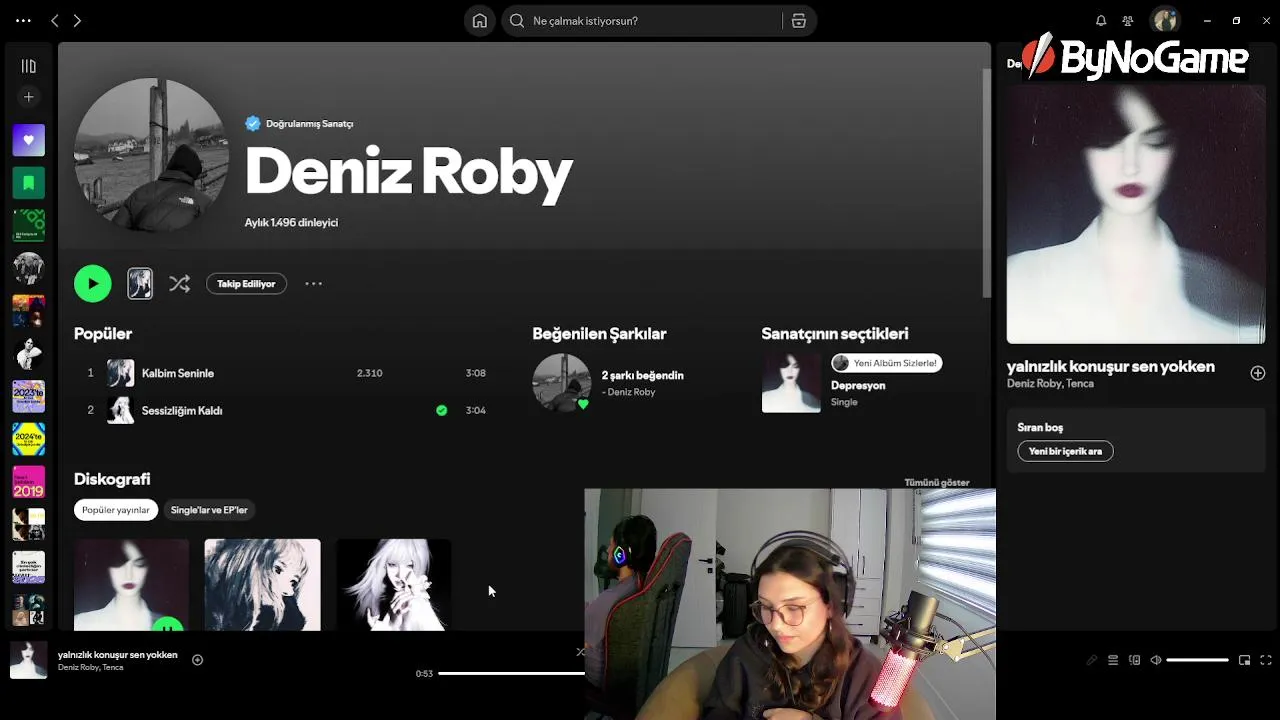Go forward with the right arrow
This screenshot has width=1280, height=720.
pyautogui.click(x=77, y=20)
